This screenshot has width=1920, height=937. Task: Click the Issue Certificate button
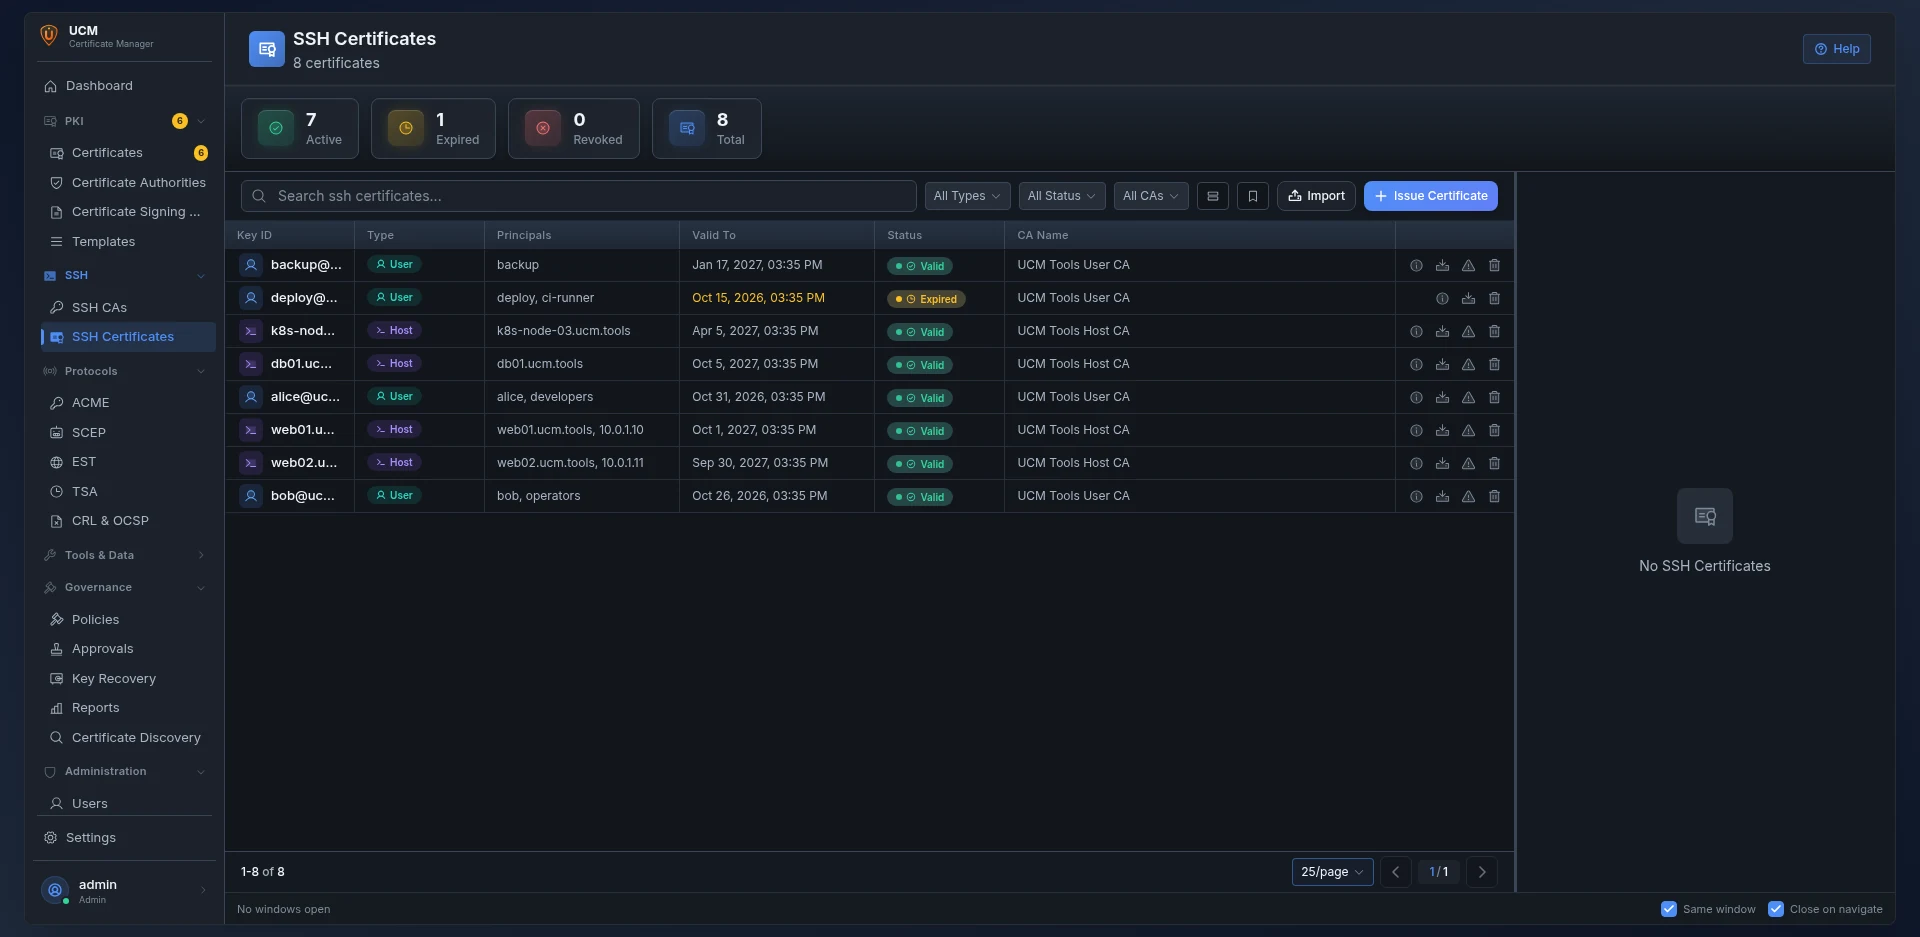(1430, 196)
